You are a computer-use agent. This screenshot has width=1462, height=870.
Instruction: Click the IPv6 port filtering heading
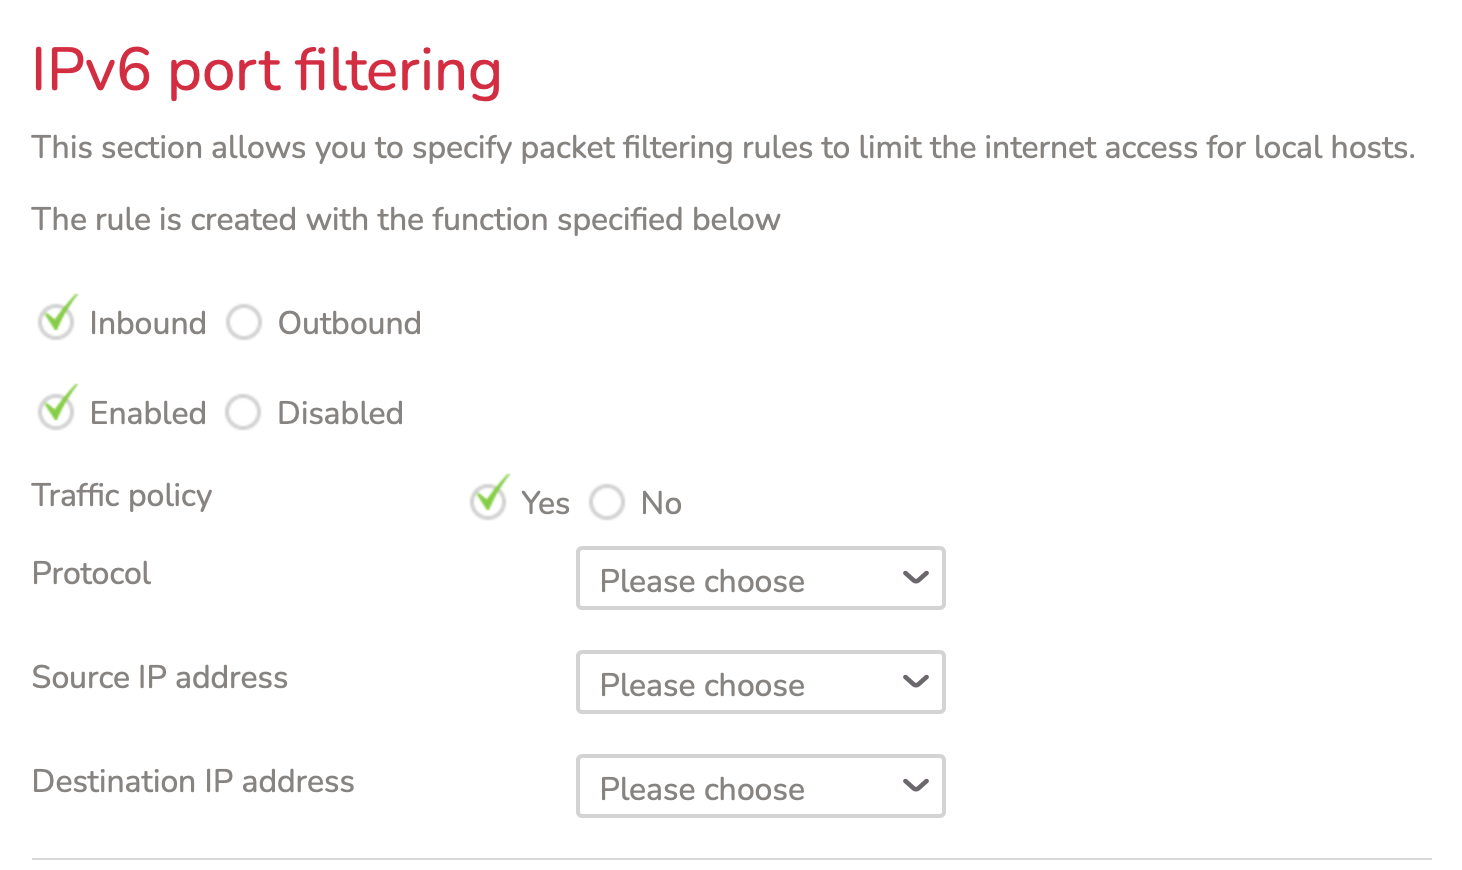pos(266,70)
